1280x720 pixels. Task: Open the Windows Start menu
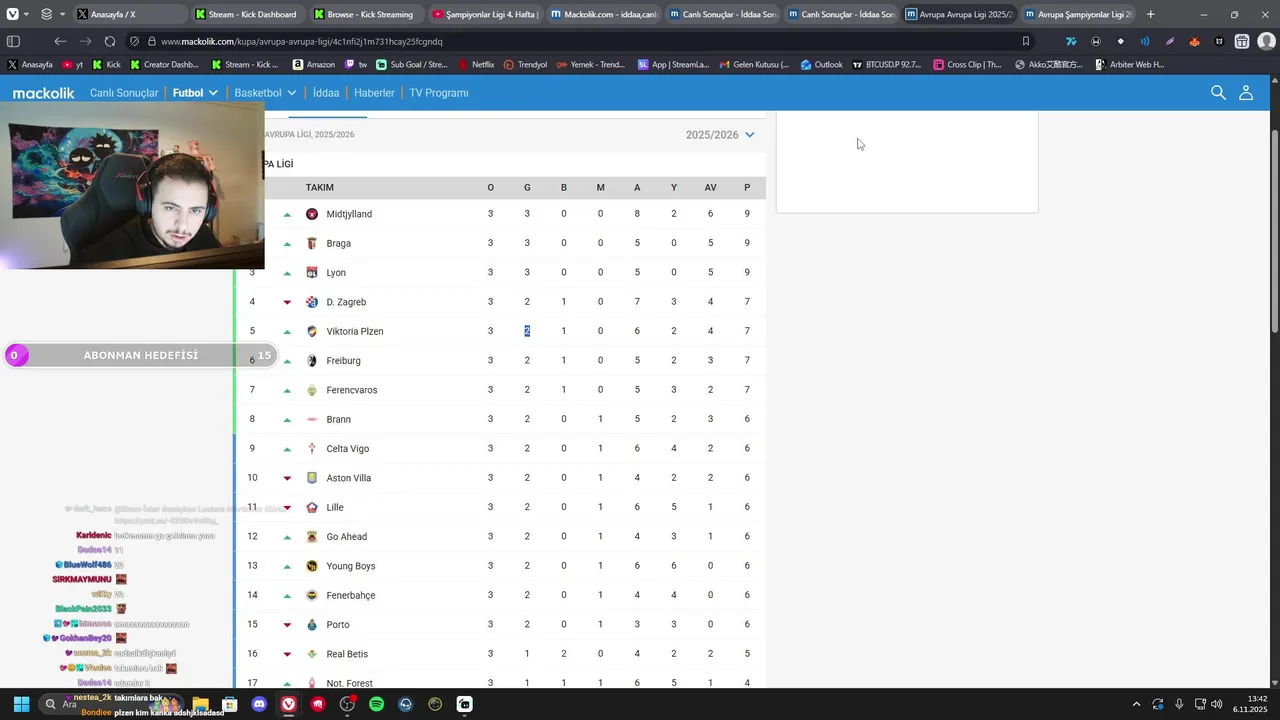pos(21,704)
